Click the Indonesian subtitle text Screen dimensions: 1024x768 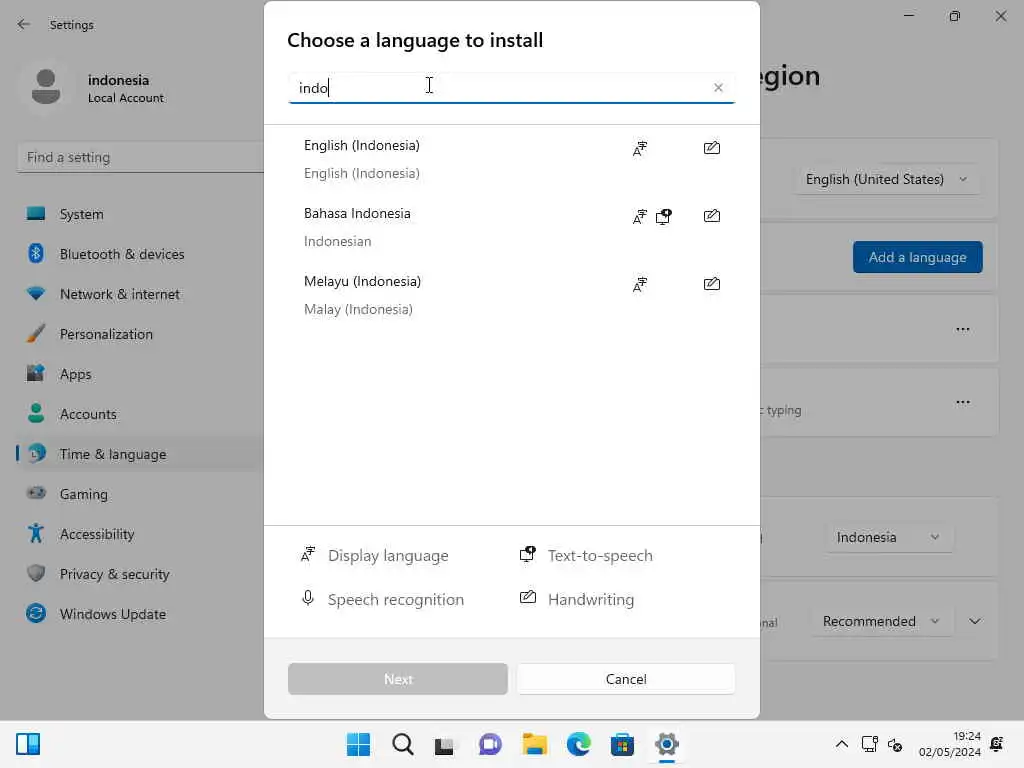coord(337,241)
